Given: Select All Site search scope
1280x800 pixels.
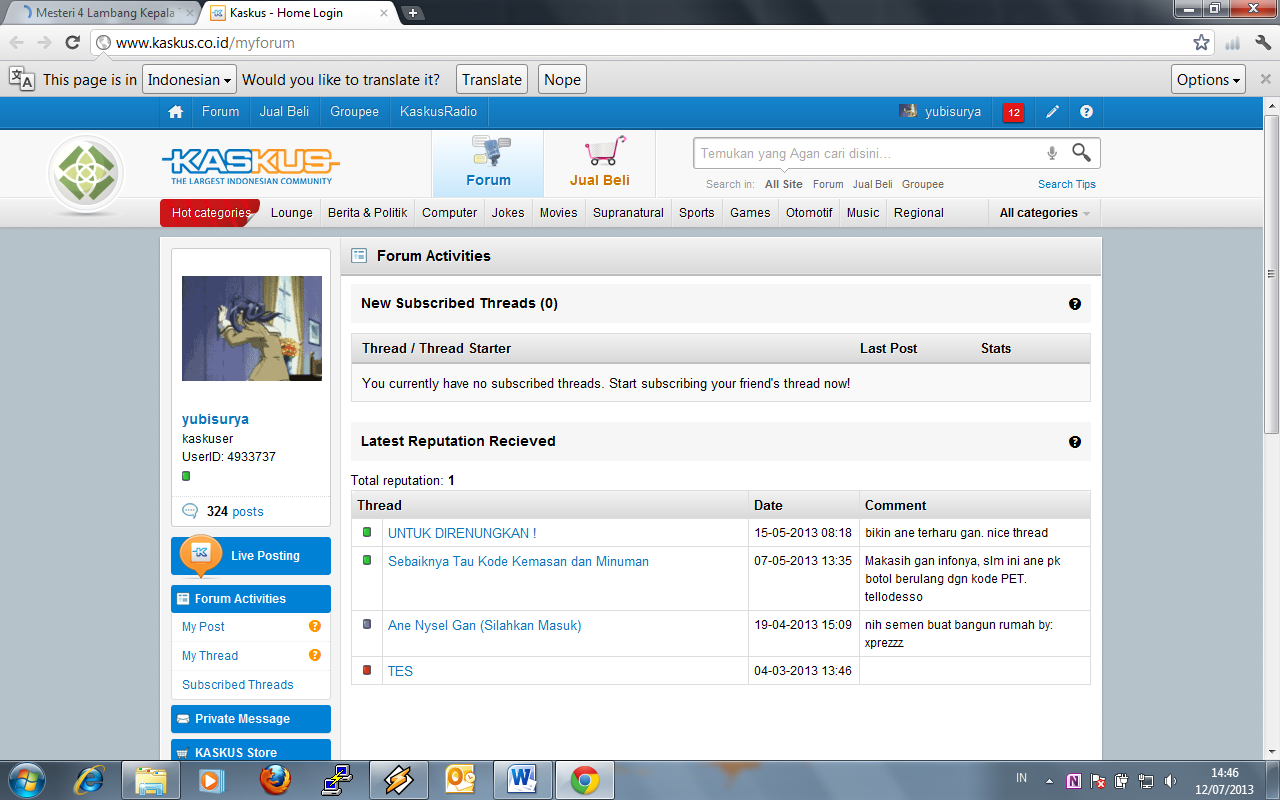Looking at the screenshot, I should pos(784,184).
